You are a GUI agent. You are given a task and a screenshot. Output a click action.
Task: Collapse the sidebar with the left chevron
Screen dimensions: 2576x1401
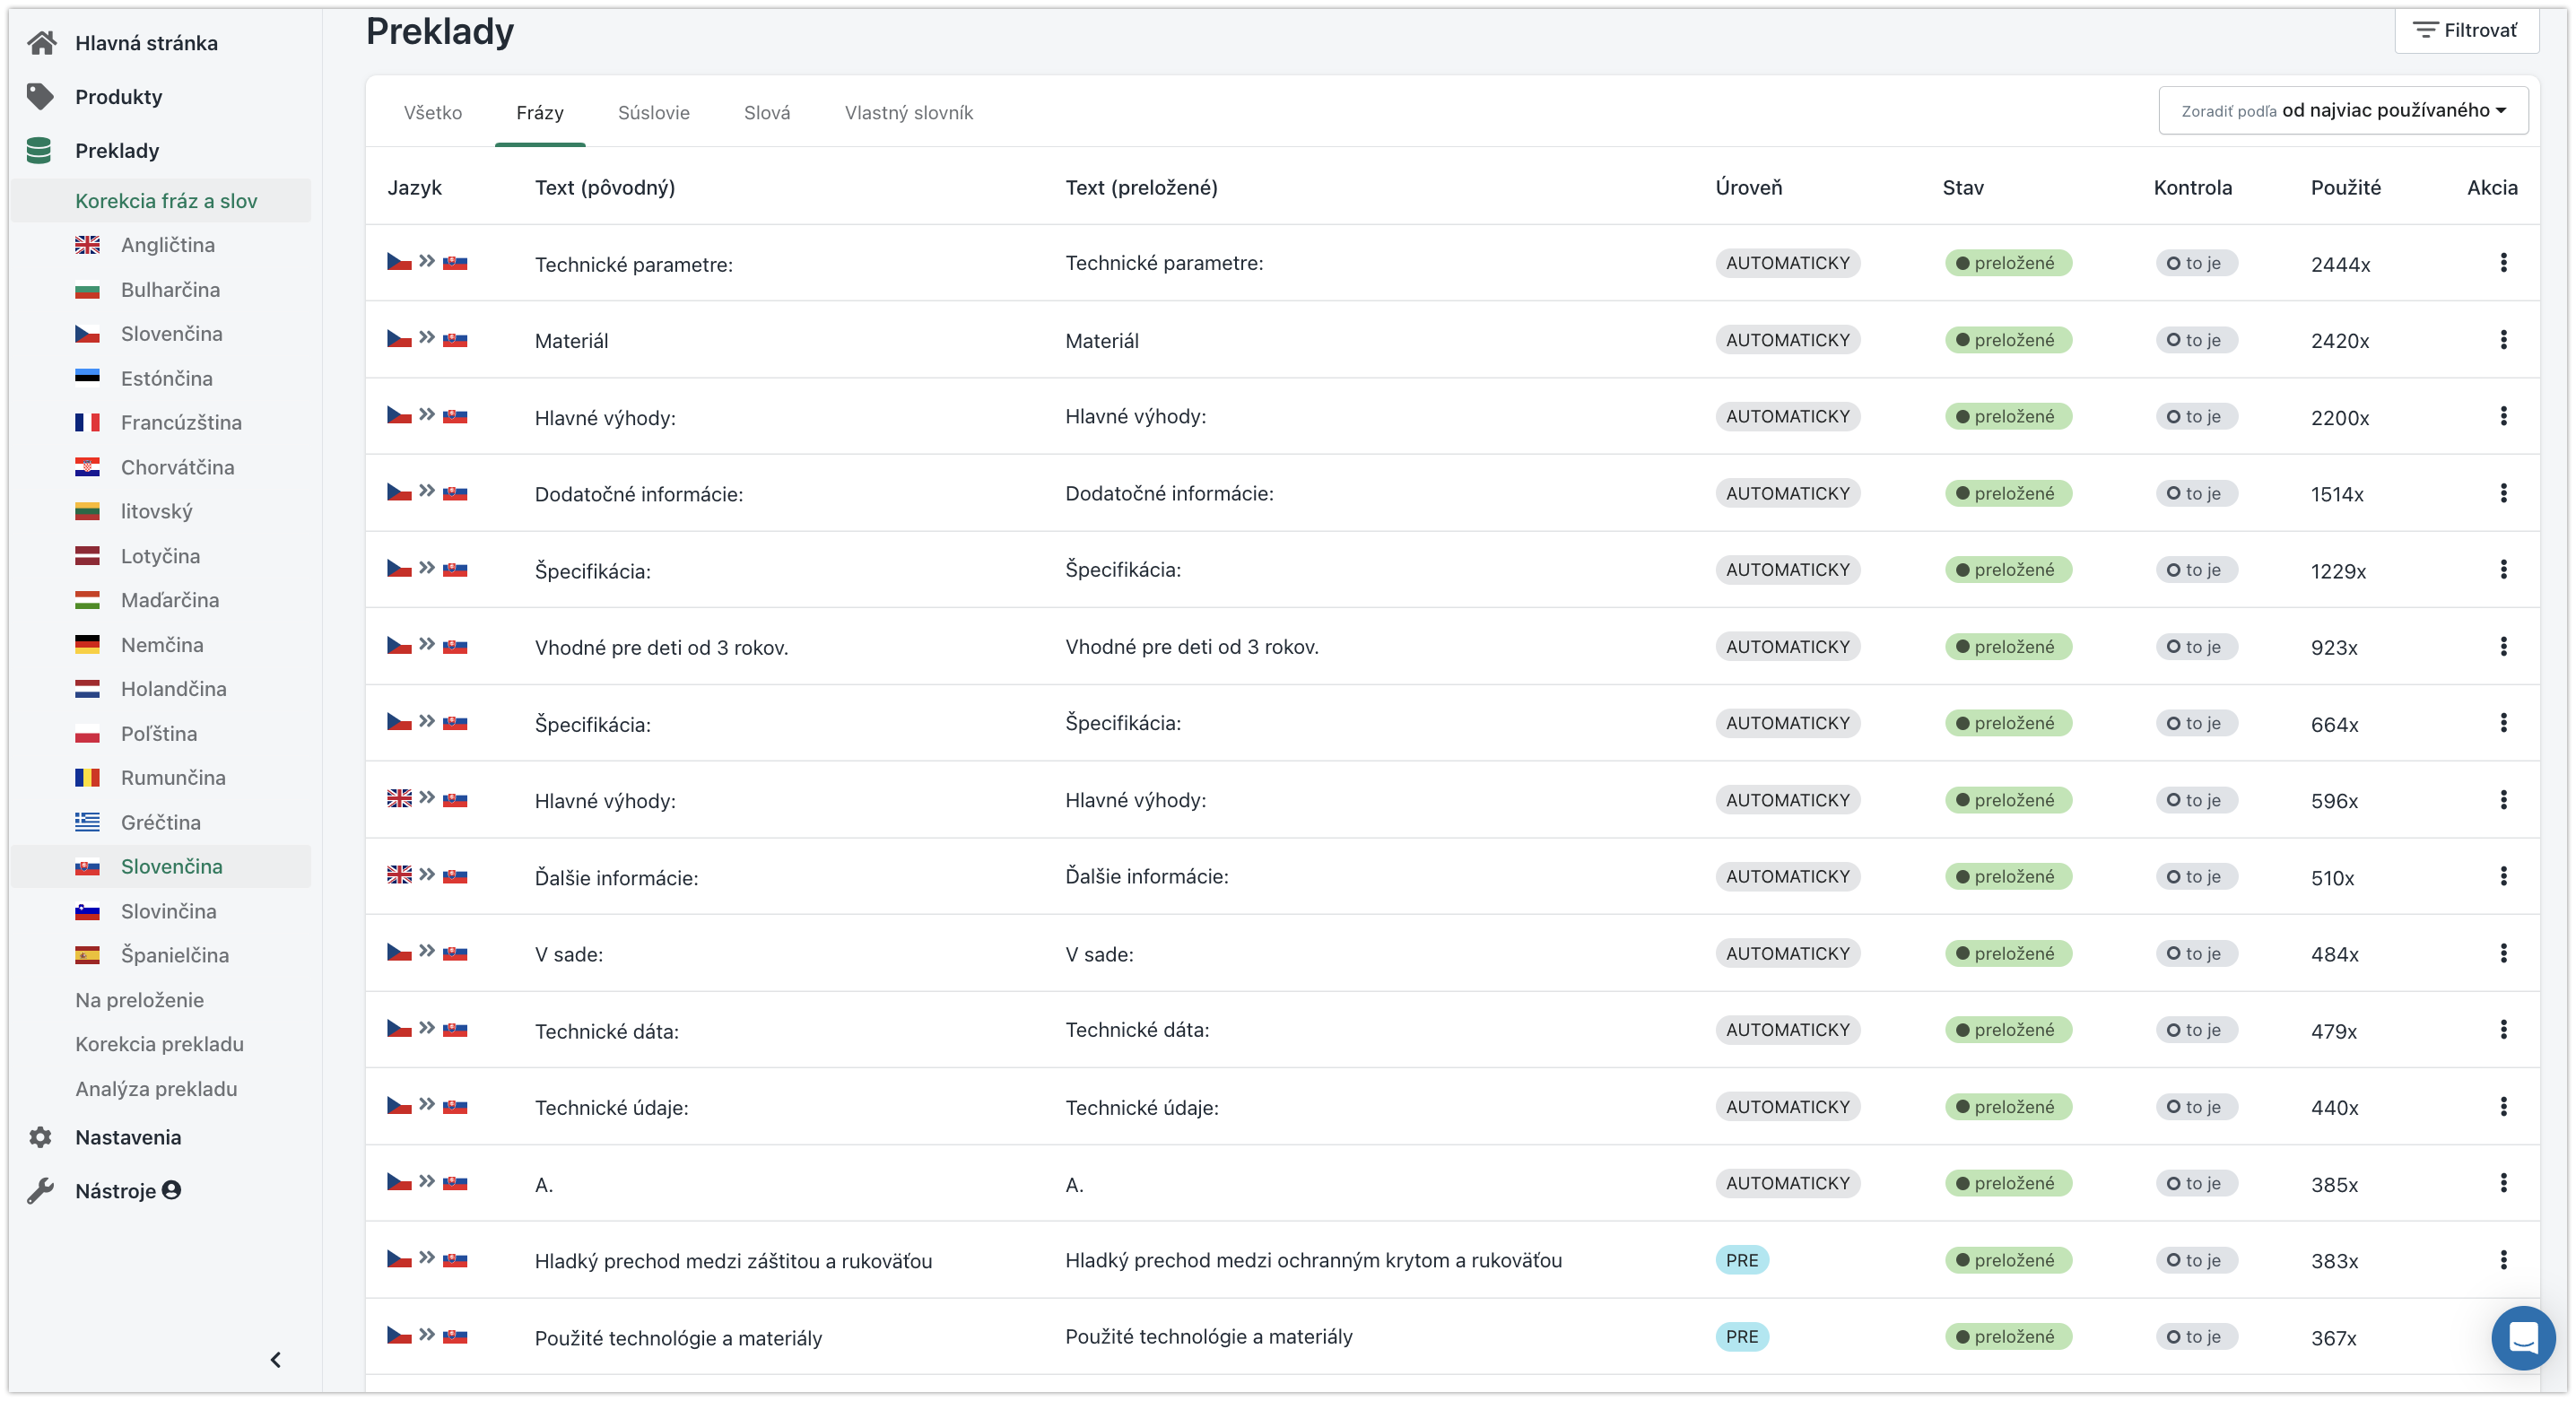pos(276,1359)
